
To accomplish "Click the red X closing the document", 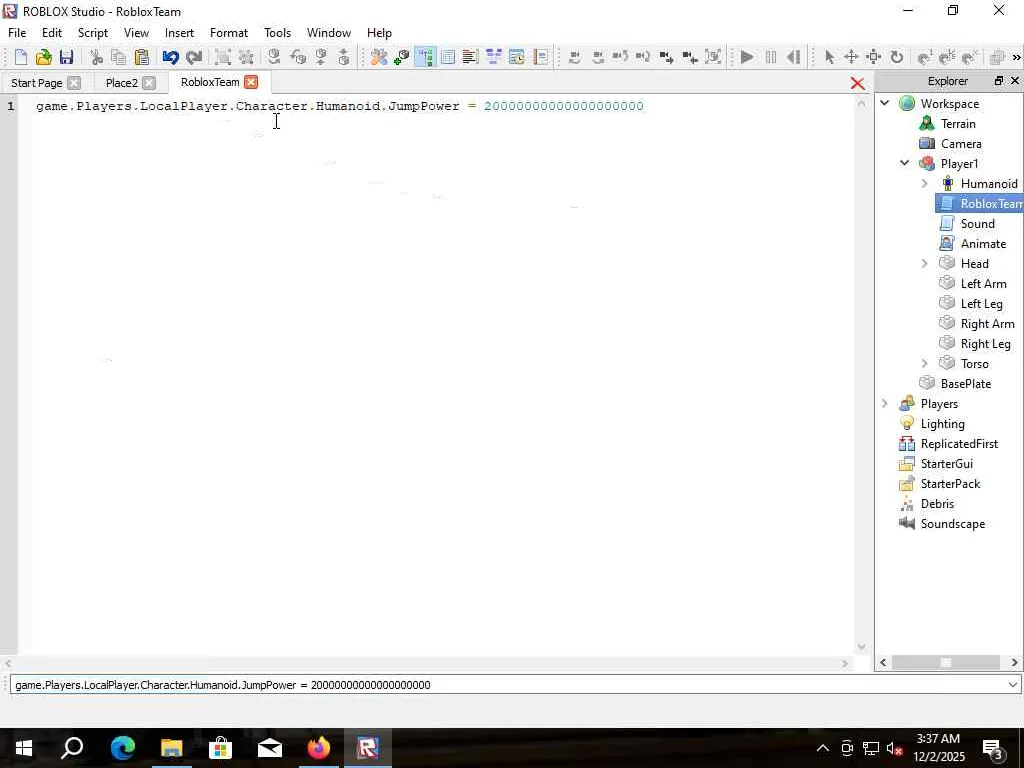I will [x=857, y=83].
